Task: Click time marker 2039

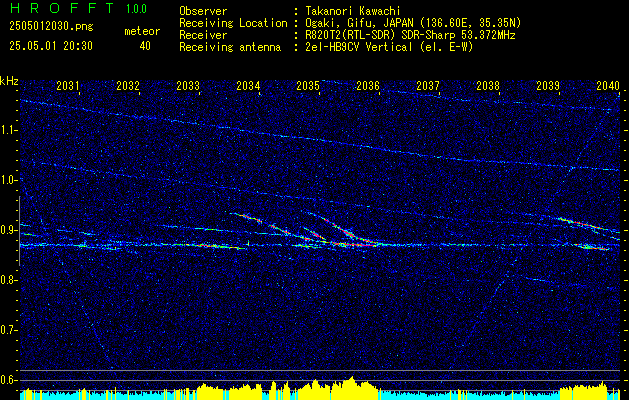Action: tap(548, 85)
